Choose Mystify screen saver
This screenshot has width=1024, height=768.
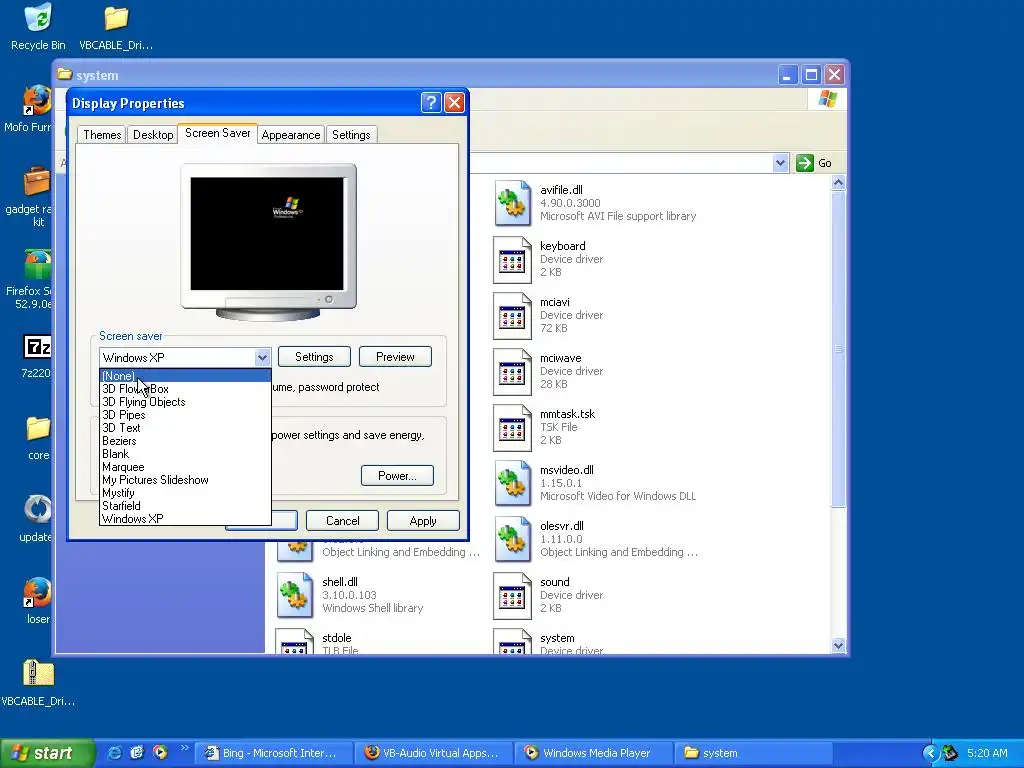pyautogui.click(x=185, y=493)
